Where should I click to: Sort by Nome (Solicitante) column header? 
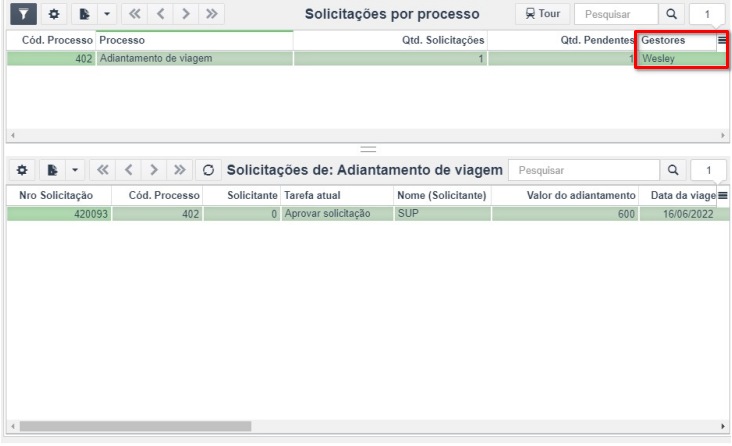442,195
